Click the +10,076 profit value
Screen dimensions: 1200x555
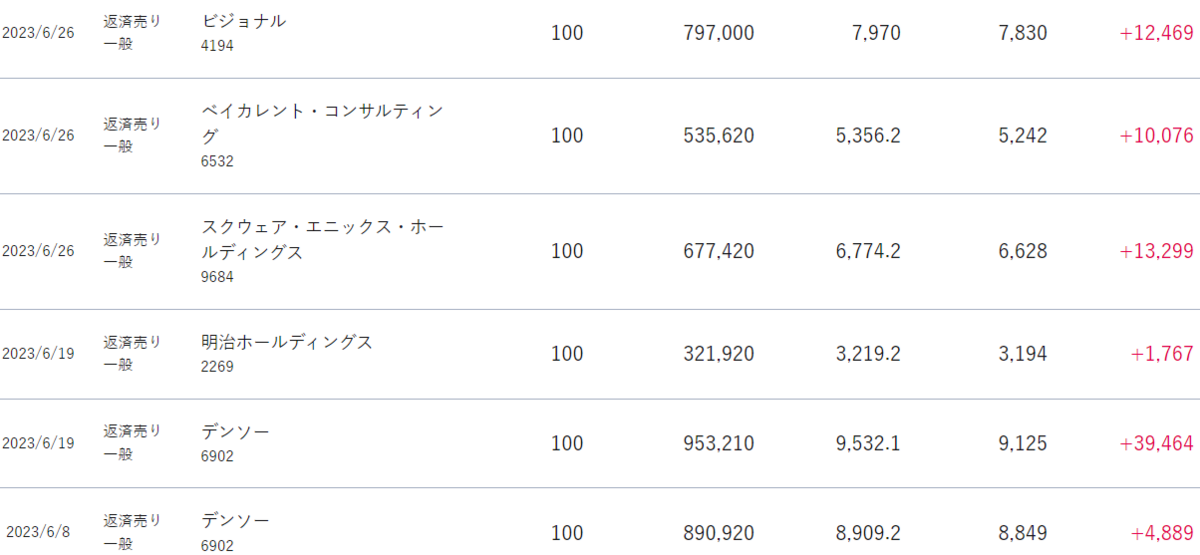(1157, 135)
